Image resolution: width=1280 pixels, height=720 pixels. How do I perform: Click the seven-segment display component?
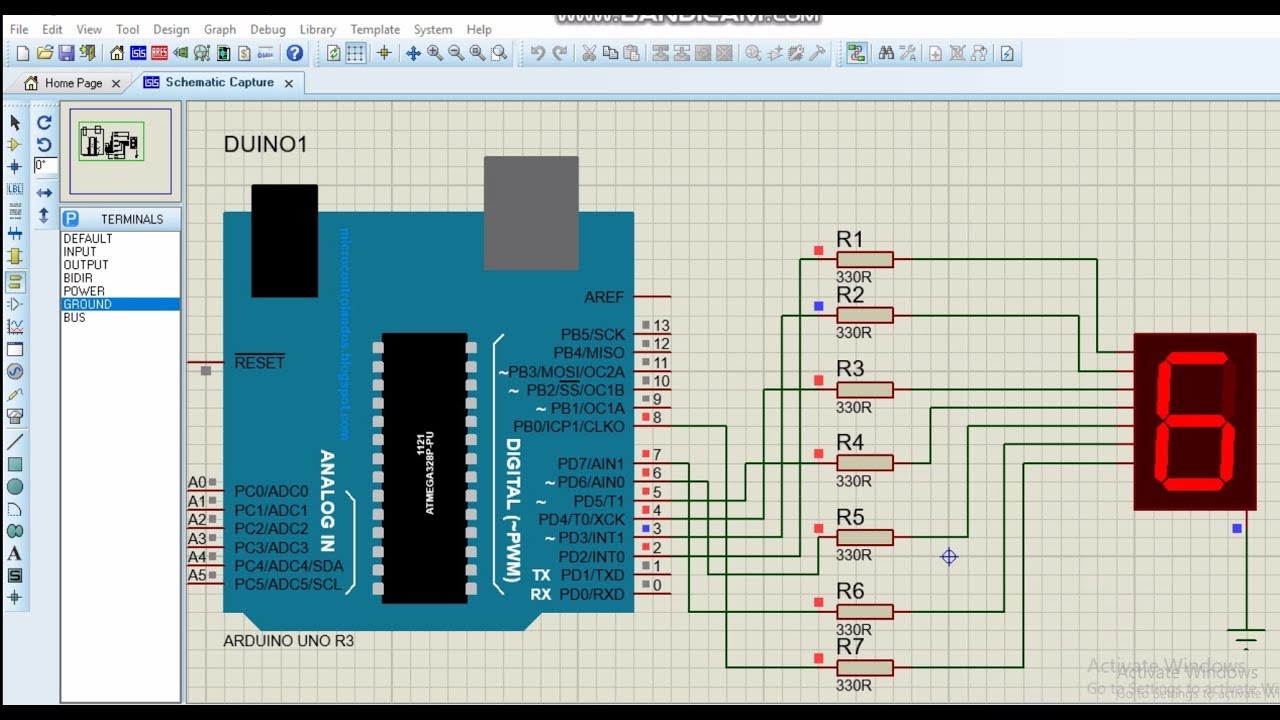click(x=1195, y=421)
